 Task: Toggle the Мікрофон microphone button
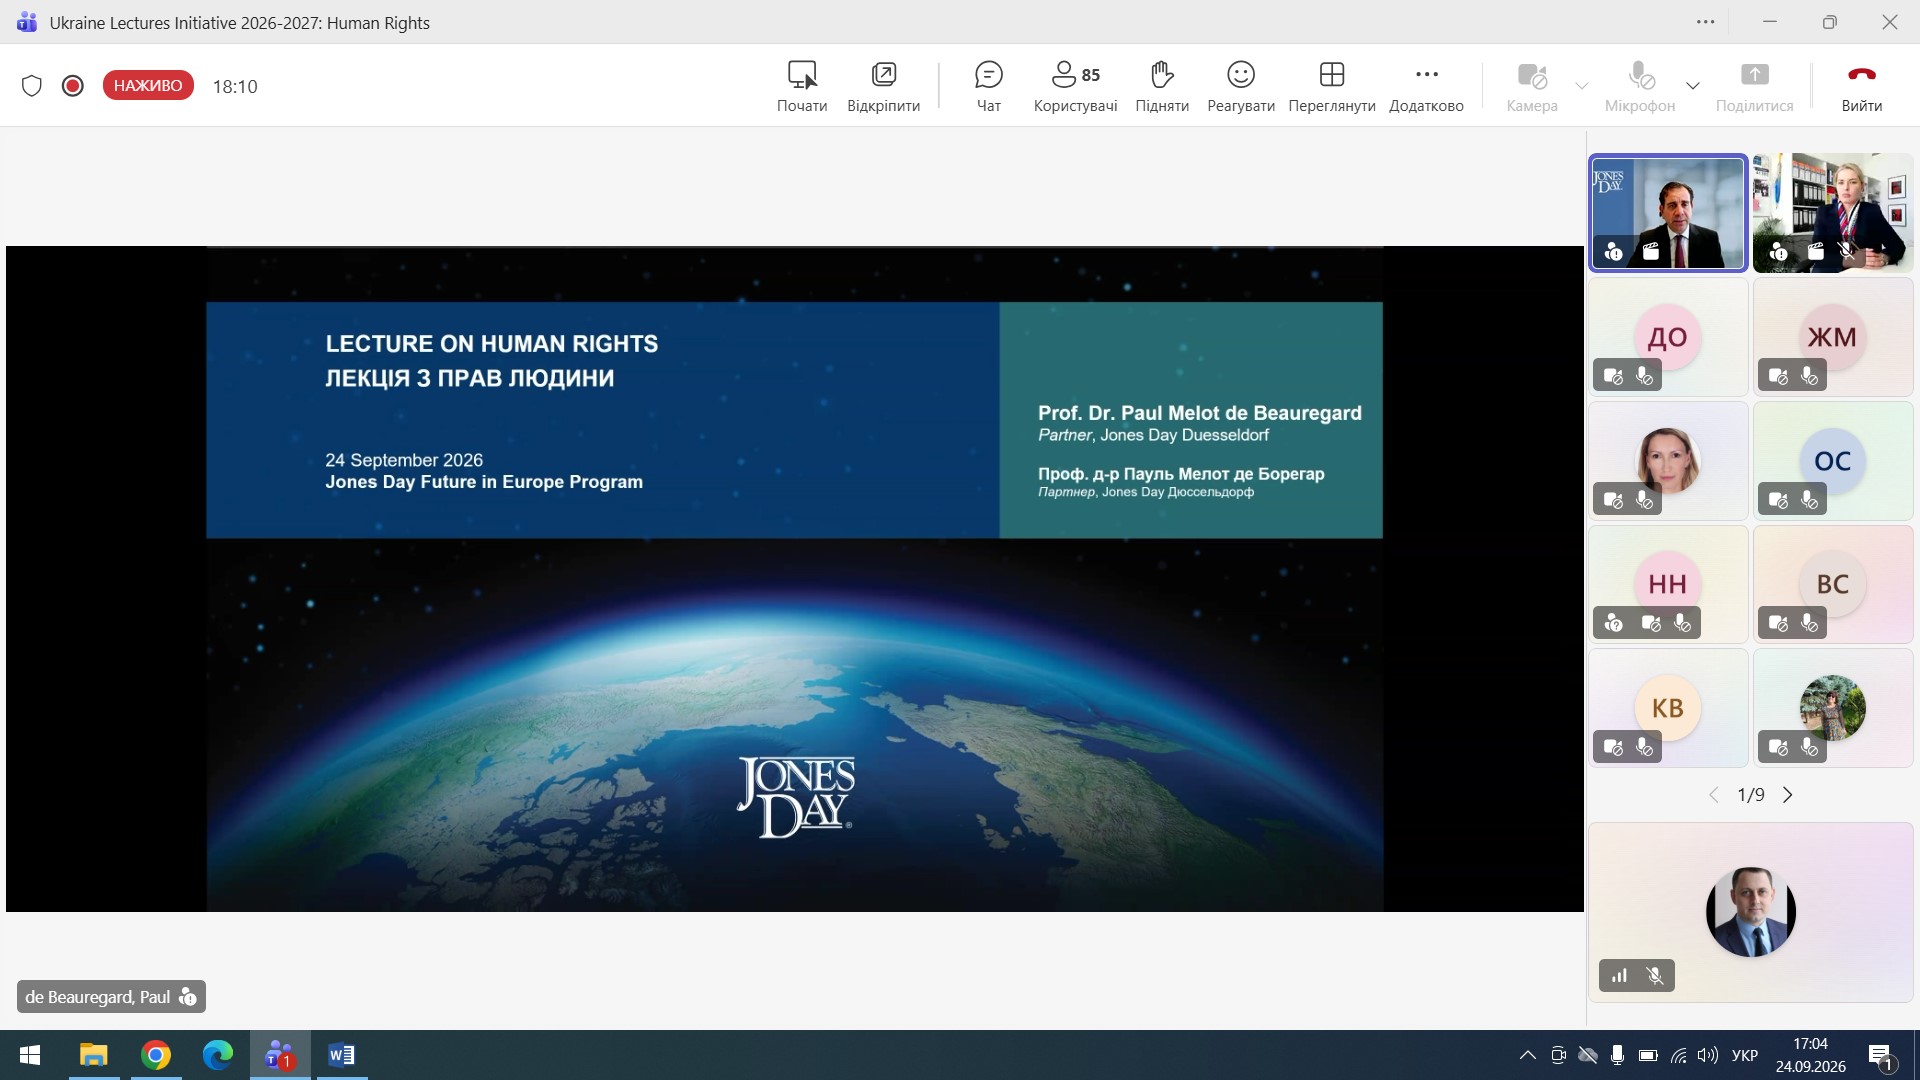click(x=1639, y=87)
